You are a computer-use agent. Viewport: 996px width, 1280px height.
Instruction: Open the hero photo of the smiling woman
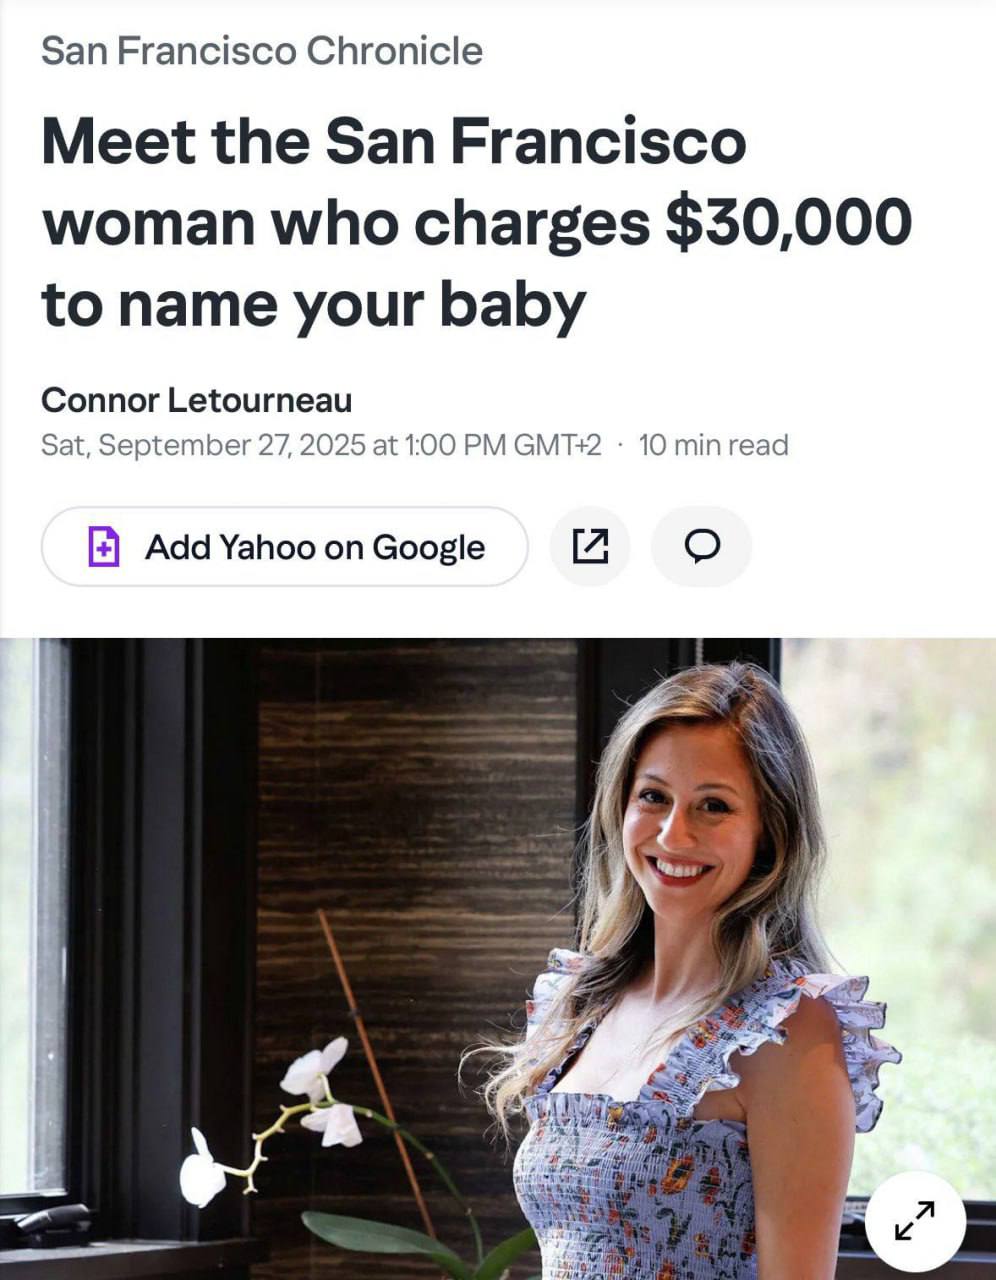pos(498,959)
